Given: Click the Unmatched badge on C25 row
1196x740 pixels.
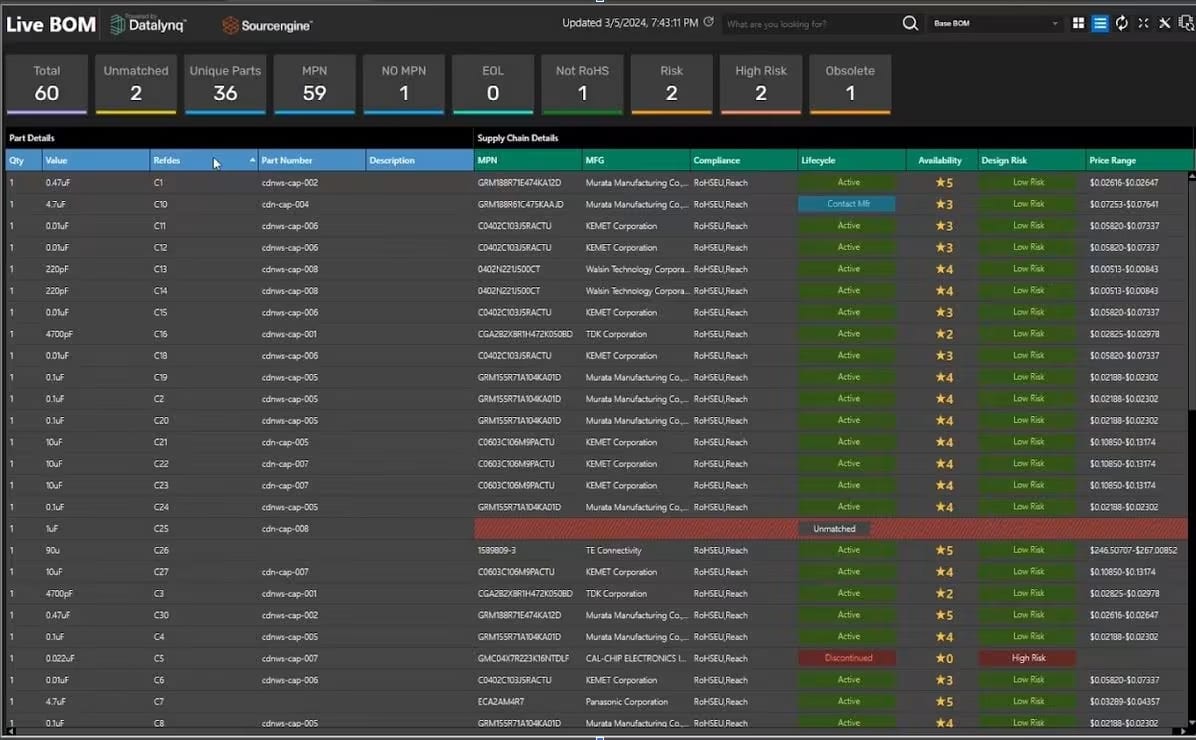Looking at the screenshot, I should click(834, 529).
